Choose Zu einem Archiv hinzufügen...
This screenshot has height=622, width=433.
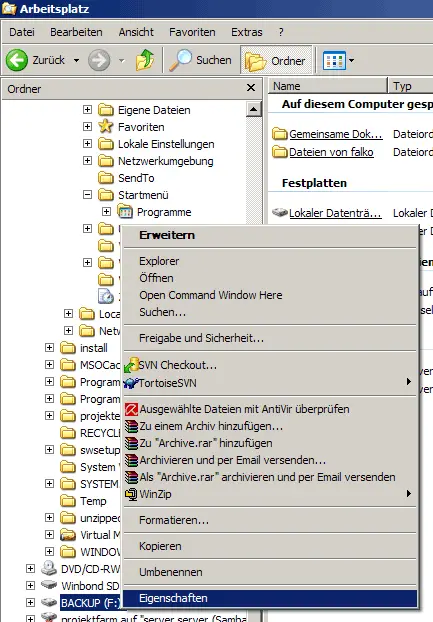tap(270, 426)
